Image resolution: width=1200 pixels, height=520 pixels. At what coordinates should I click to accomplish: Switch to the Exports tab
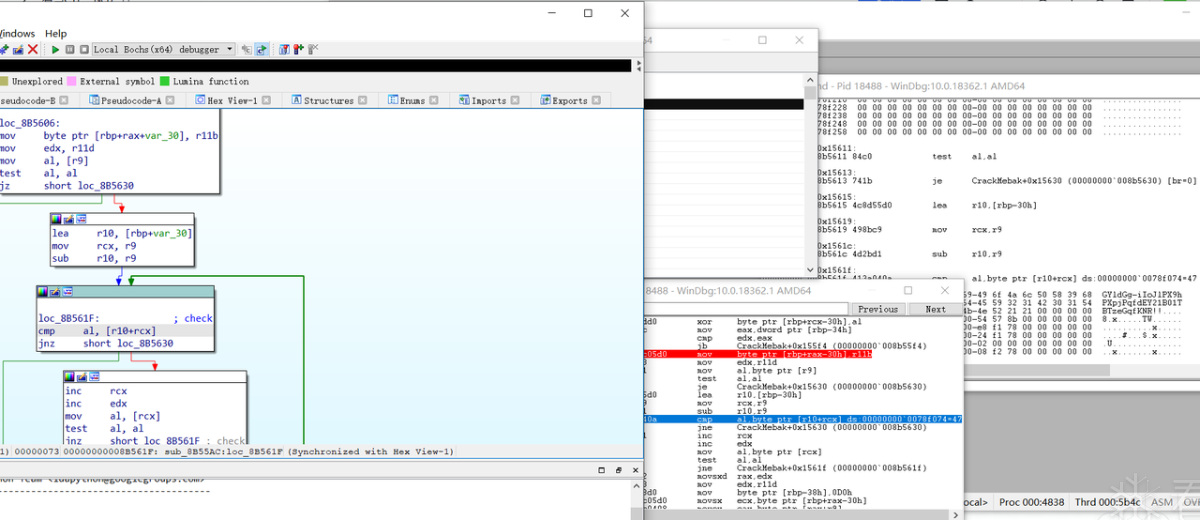(x=569, y=100)
